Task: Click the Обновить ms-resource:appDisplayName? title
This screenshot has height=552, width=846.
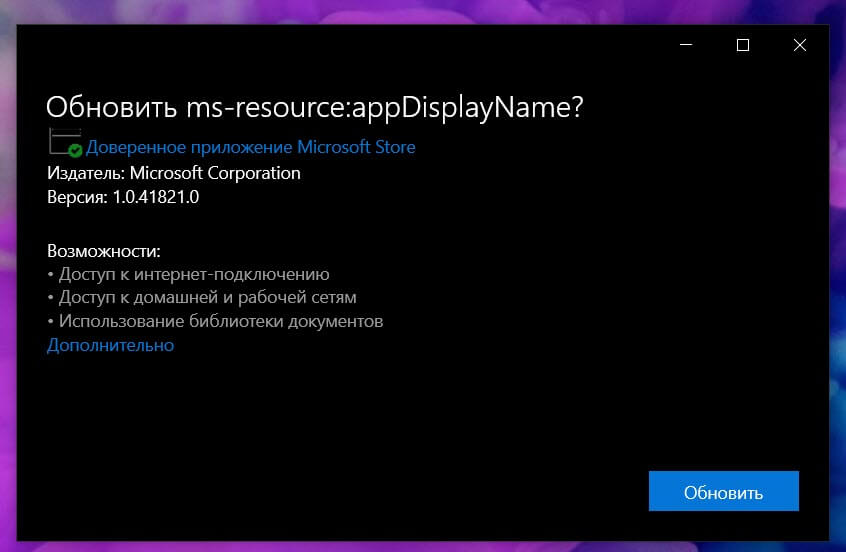Action: [x=315, y=107]
